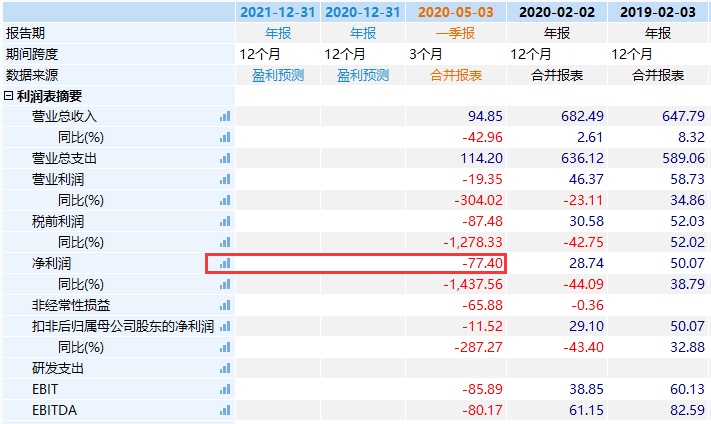Screen dimensions: 711x424
Task: Open 合并报表 link under 2020-05-03
Action: pyautogui.click(x=456, y=75)
